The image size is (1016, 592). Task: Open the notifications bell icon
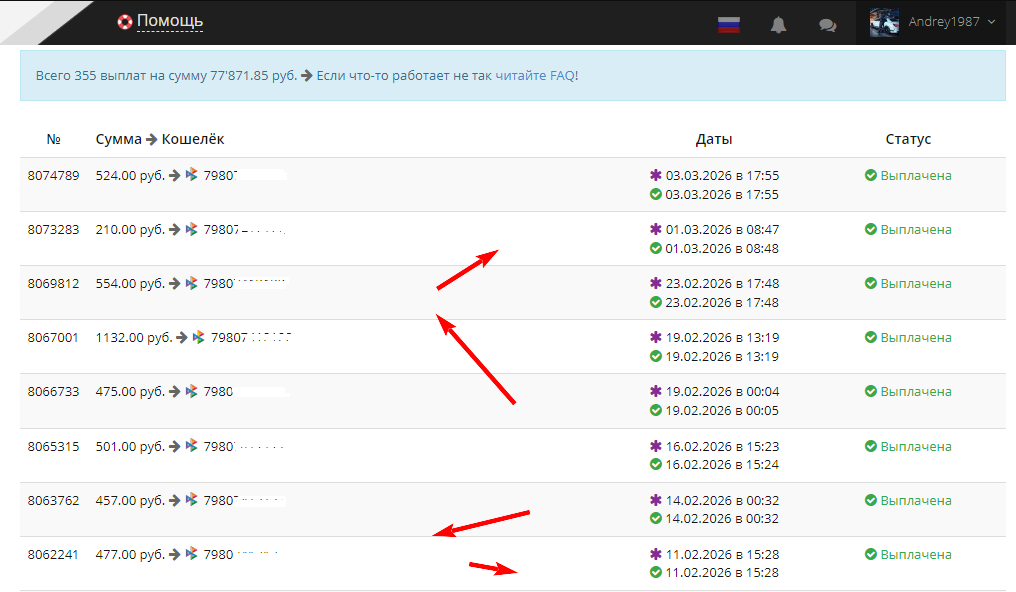[778, 25]
